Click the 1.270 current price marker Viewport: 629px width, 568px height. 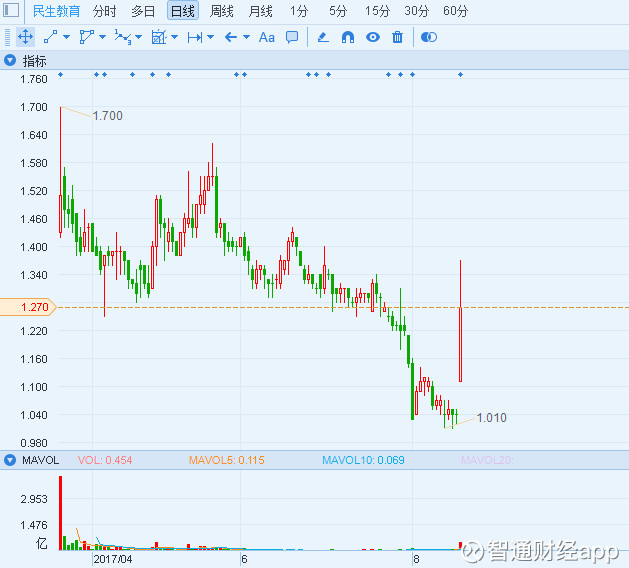tap(28, 307)
